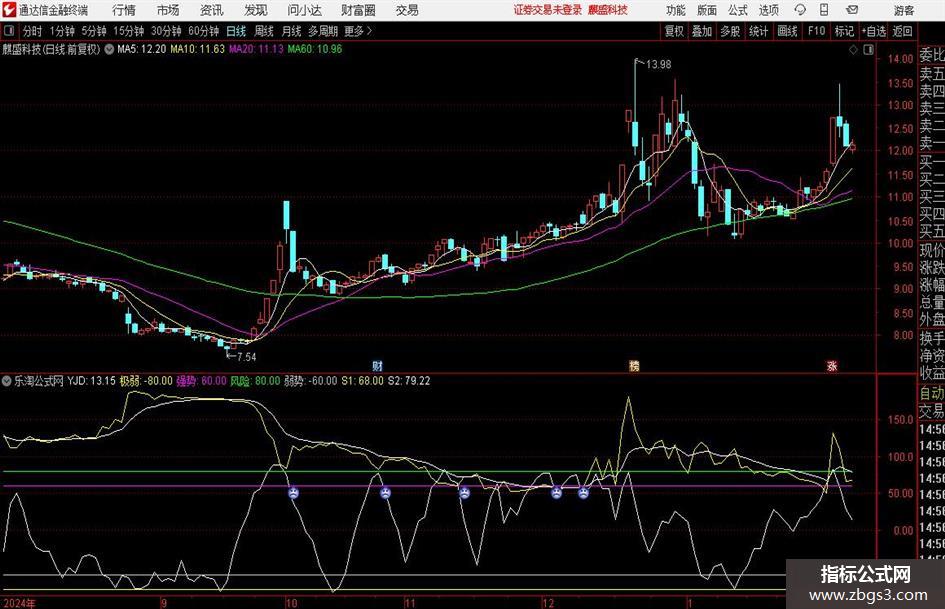Image resolution: width=945 pixels, height=609 pixels.
Task: Click the 7.54 low price label
Action: [246, 357]
